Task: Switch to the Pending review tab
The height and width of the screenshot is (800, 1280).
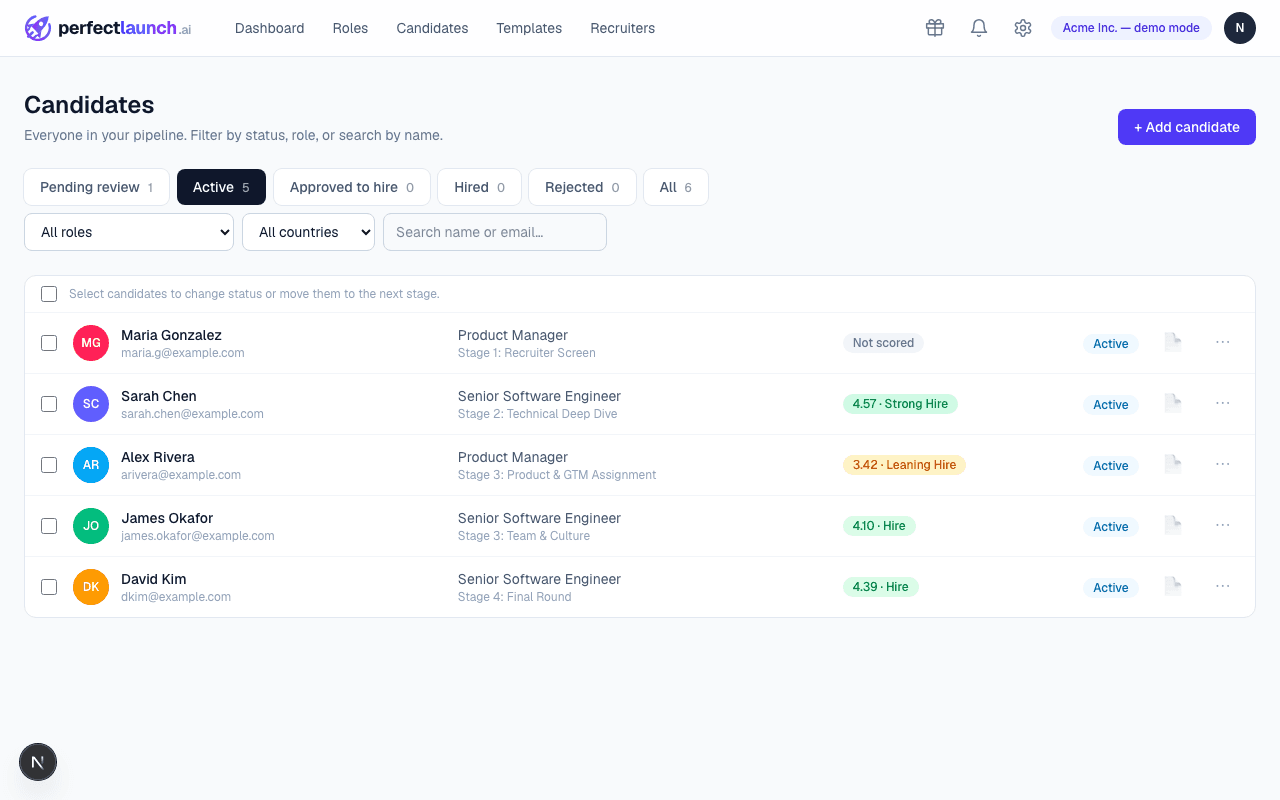Action: 97,187
